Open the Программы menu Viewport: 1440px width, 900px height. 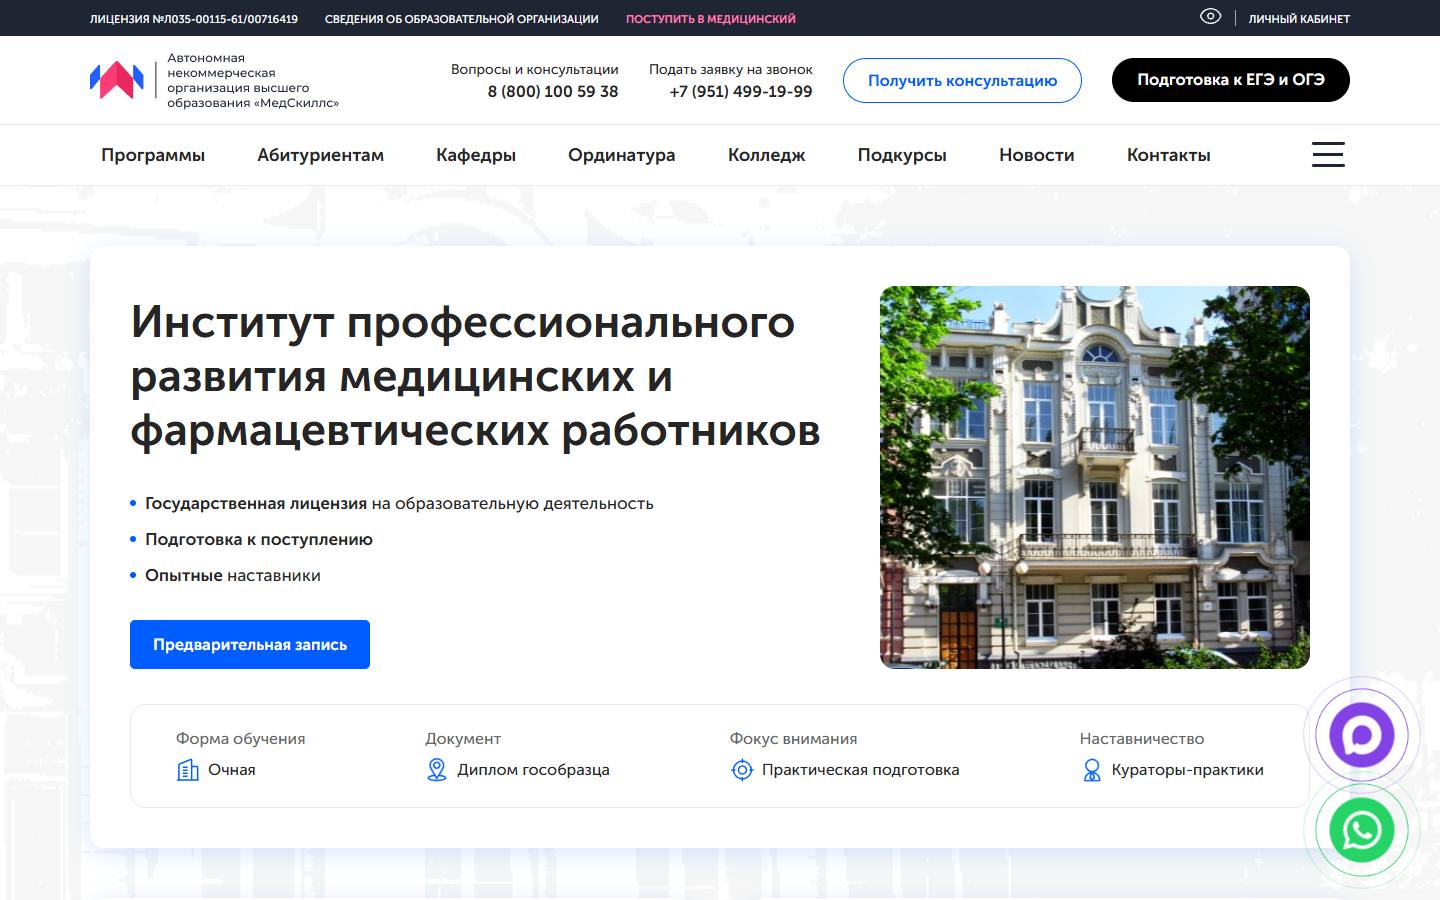(153, 155)
